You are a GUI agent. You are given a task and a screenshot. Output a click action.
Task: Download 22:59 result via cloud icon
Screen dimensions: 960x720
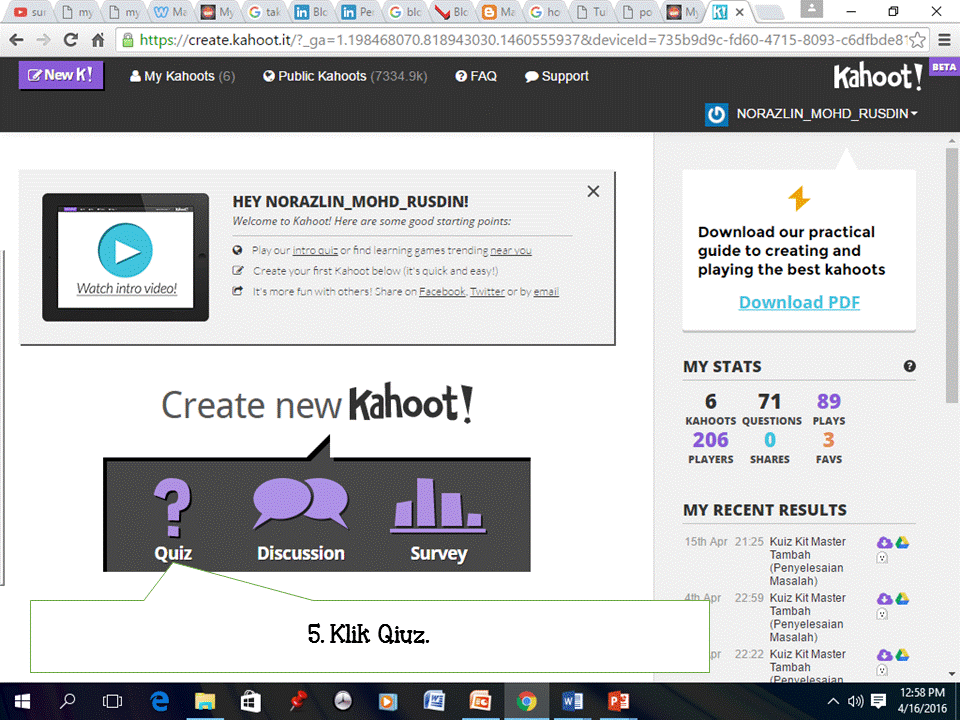pos(884,599)
